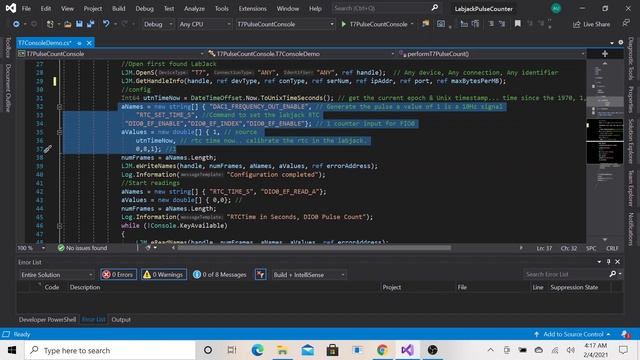Image resolution: width=640 pixels, height=360 pixels.
Task: Open the Project menu
Action: click(93, 9)
